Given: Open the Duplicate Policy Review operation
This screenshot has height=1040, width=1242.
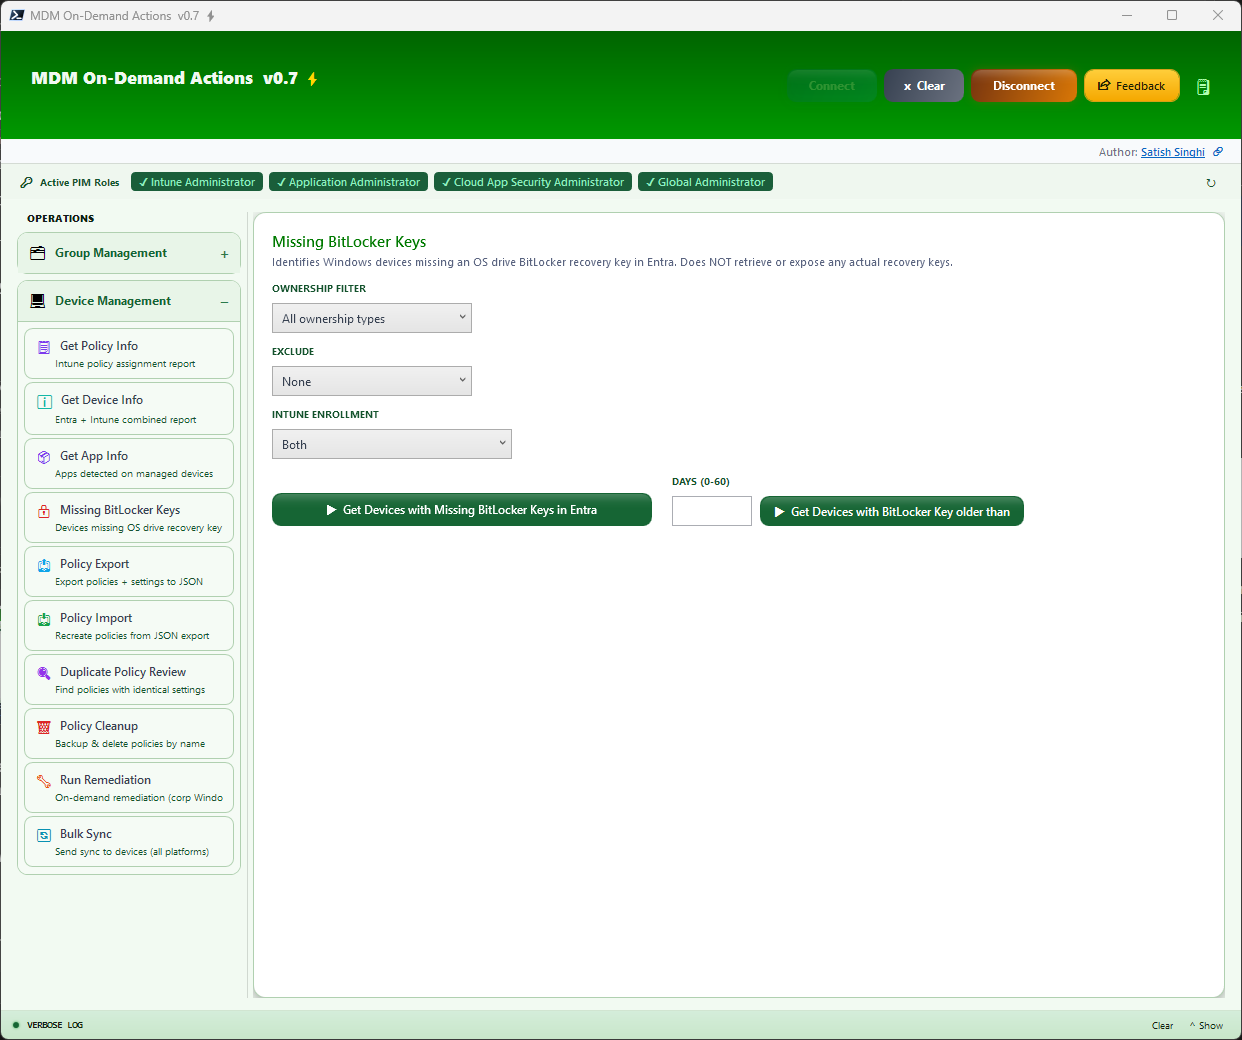Looking at the screenshot, I should point(129,680).
